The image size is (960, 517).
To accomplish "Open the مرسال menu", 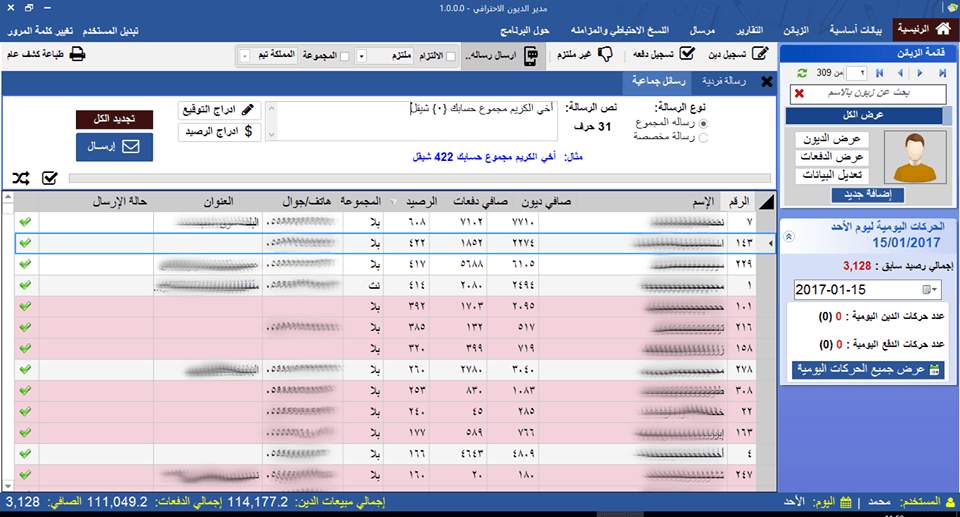I will click(702, 29).
